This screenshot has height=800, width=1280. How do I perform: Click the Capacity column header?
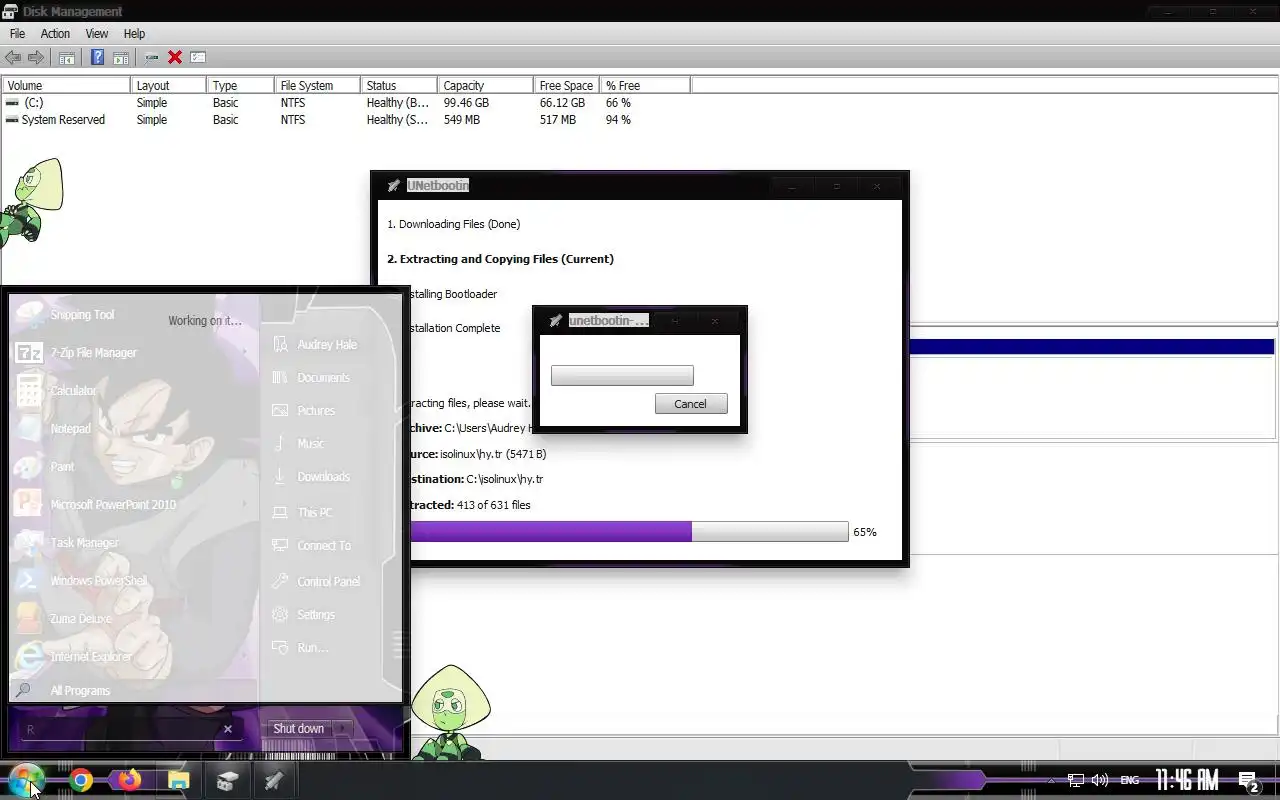(x=485, y=86)
